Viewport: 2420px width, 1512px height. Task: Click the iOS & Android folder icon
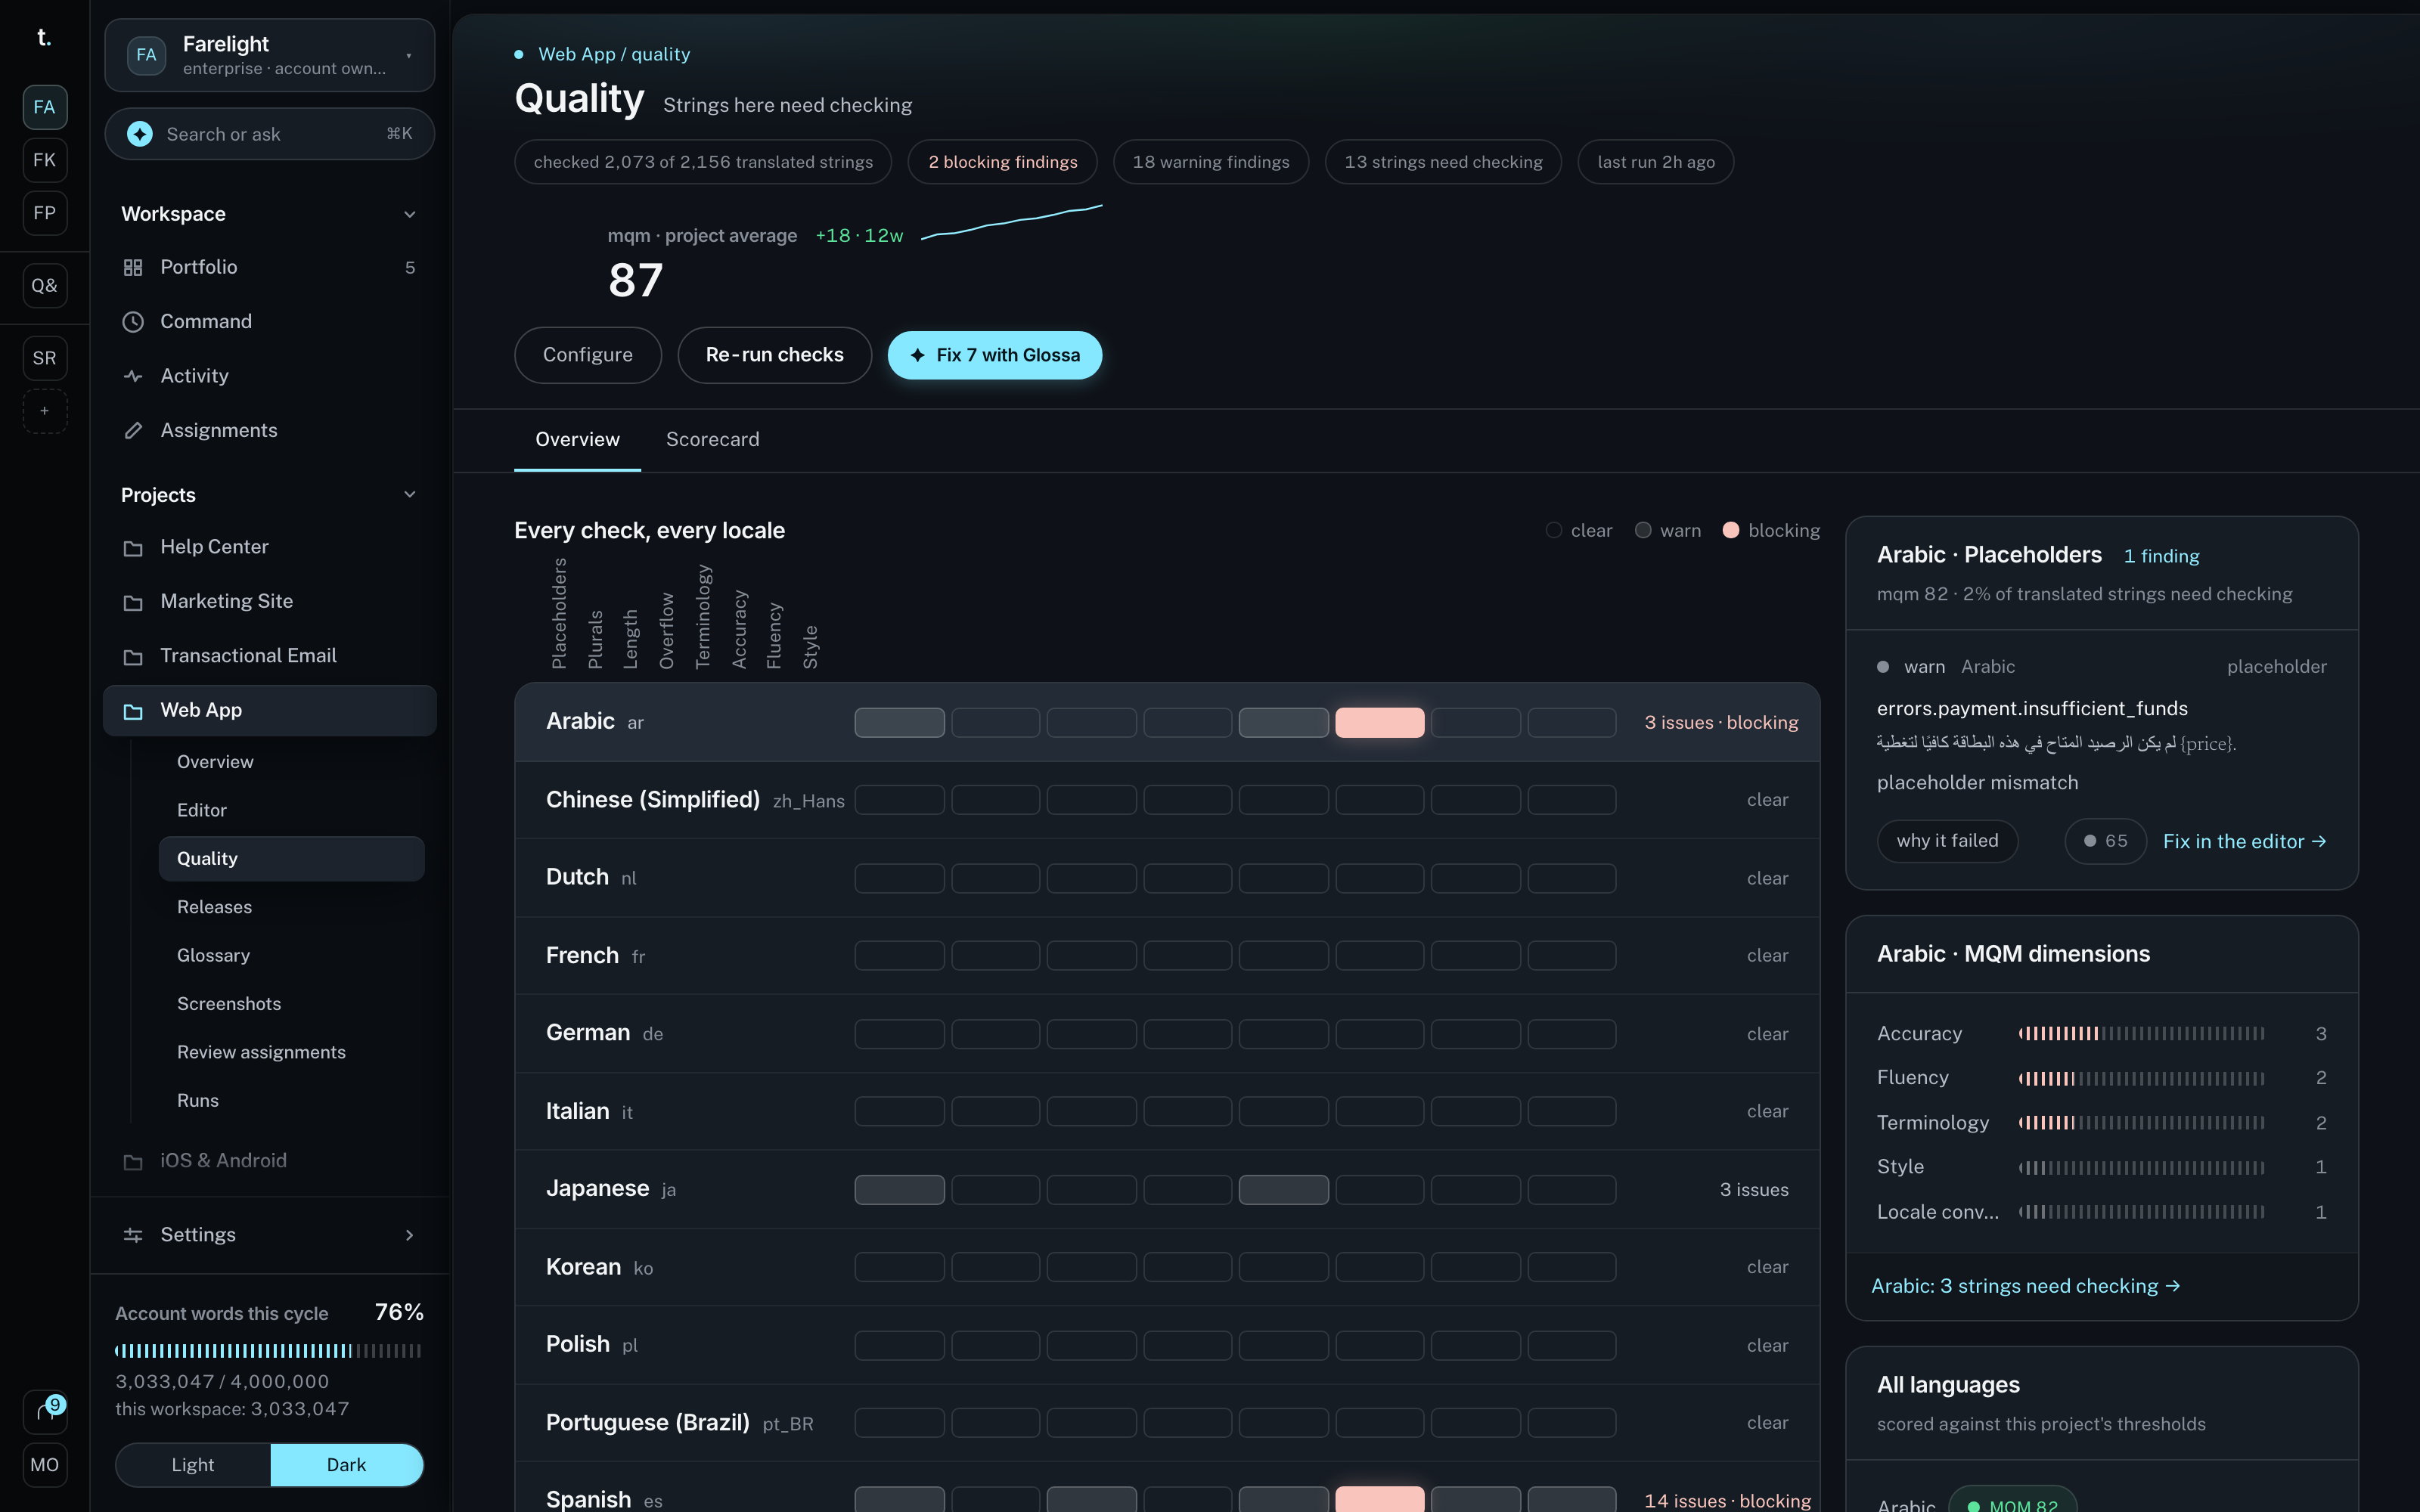point(133,1161)
